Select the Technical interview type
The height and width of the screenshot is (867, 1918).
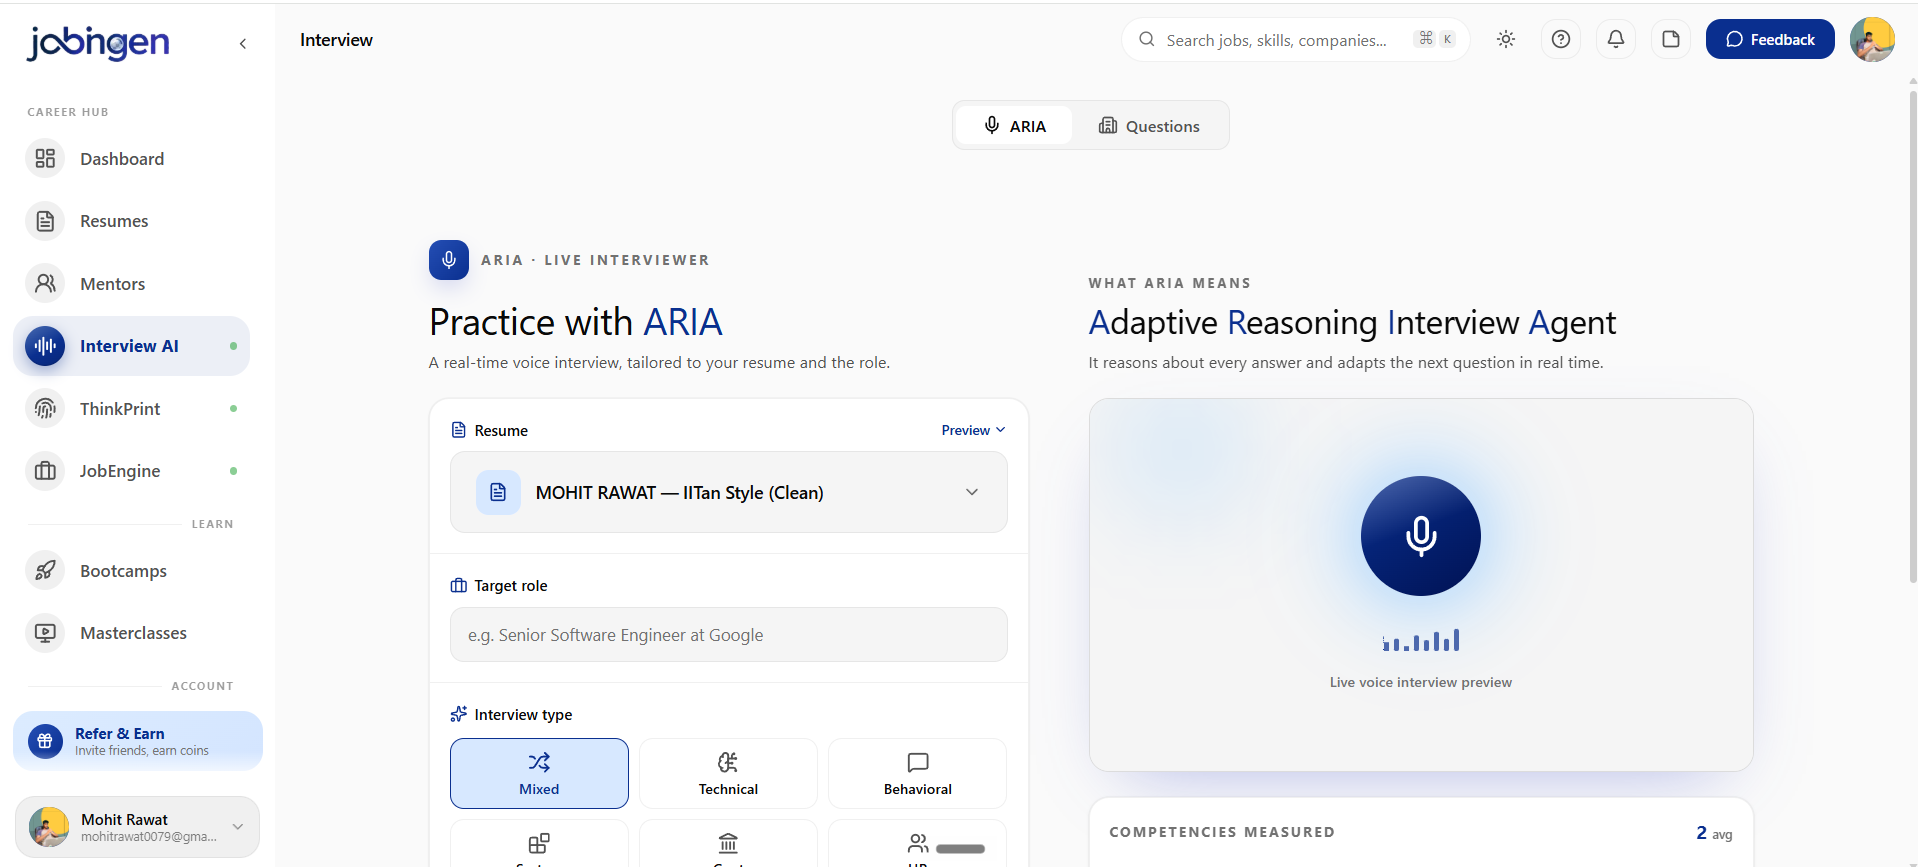tap(728, 773)
